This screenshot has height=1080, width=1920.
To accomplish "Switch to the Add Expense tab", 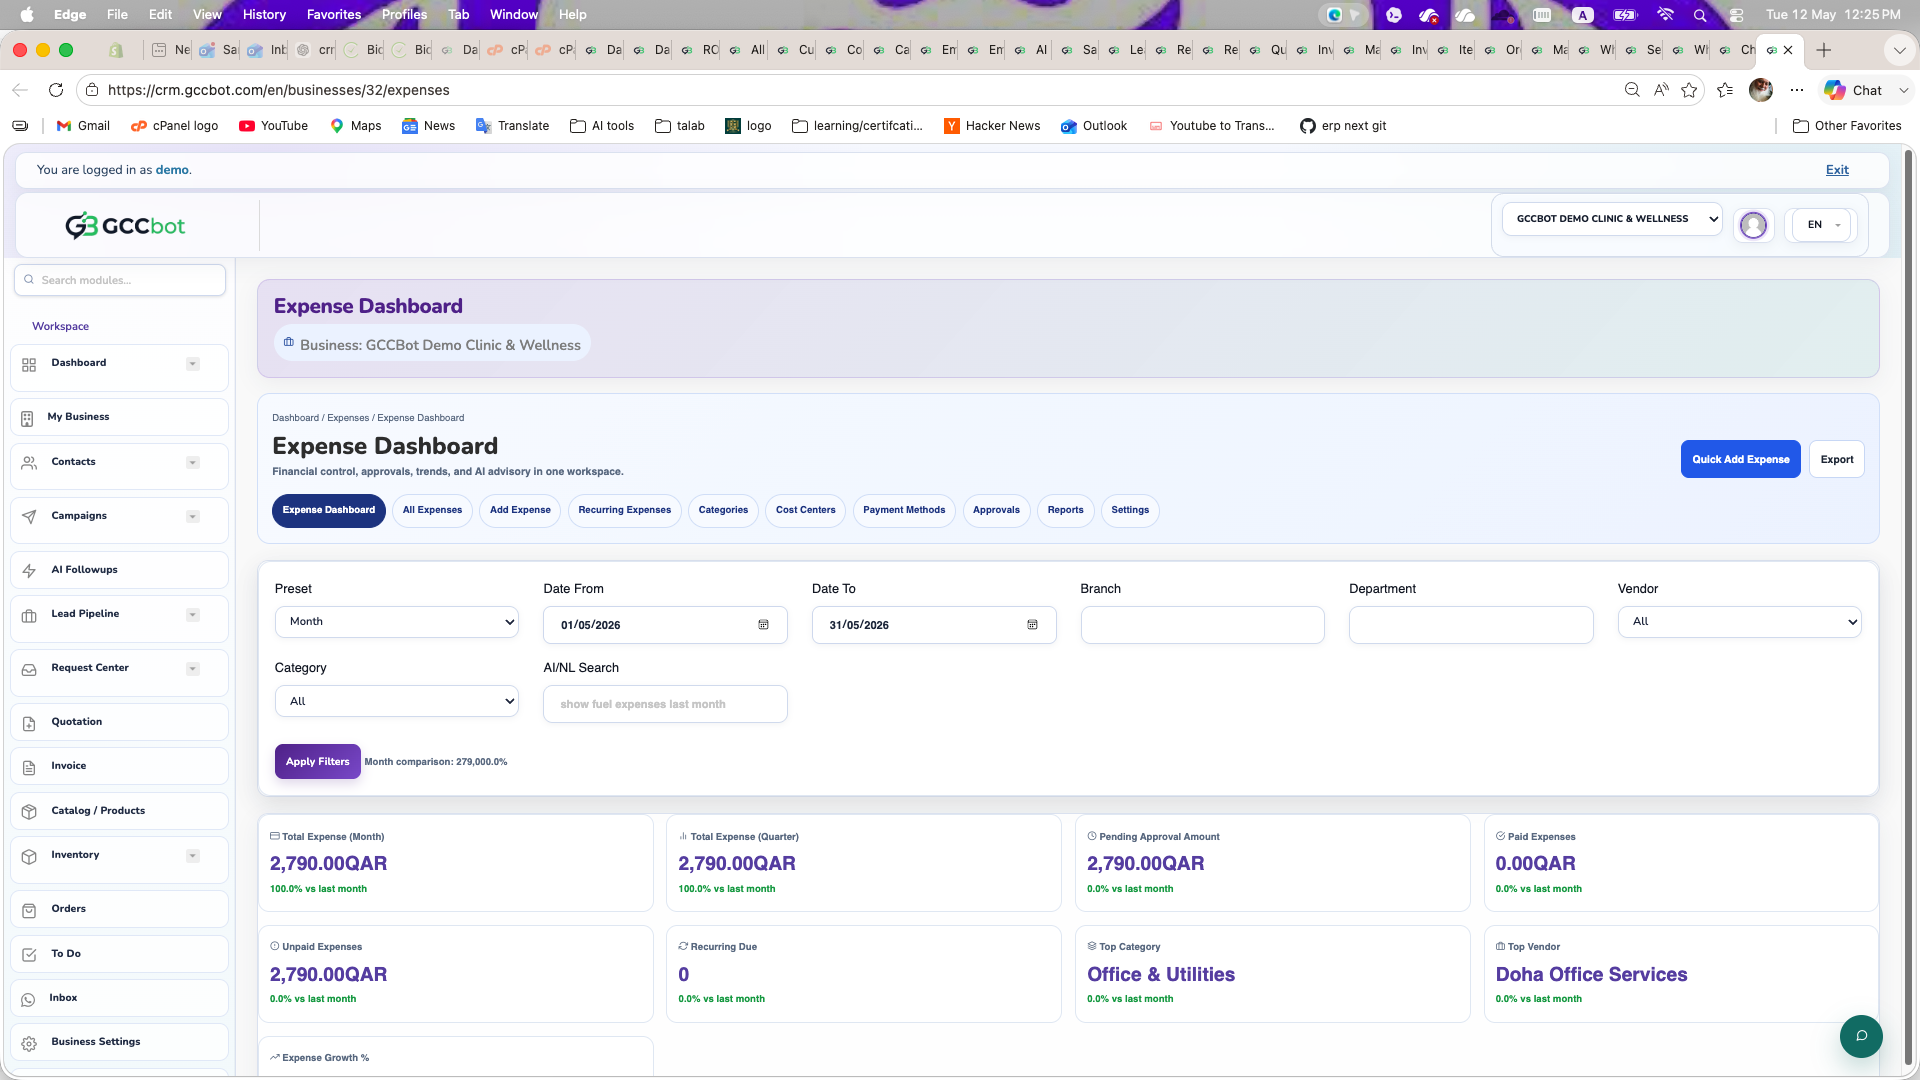I will (x=520, y=510).
